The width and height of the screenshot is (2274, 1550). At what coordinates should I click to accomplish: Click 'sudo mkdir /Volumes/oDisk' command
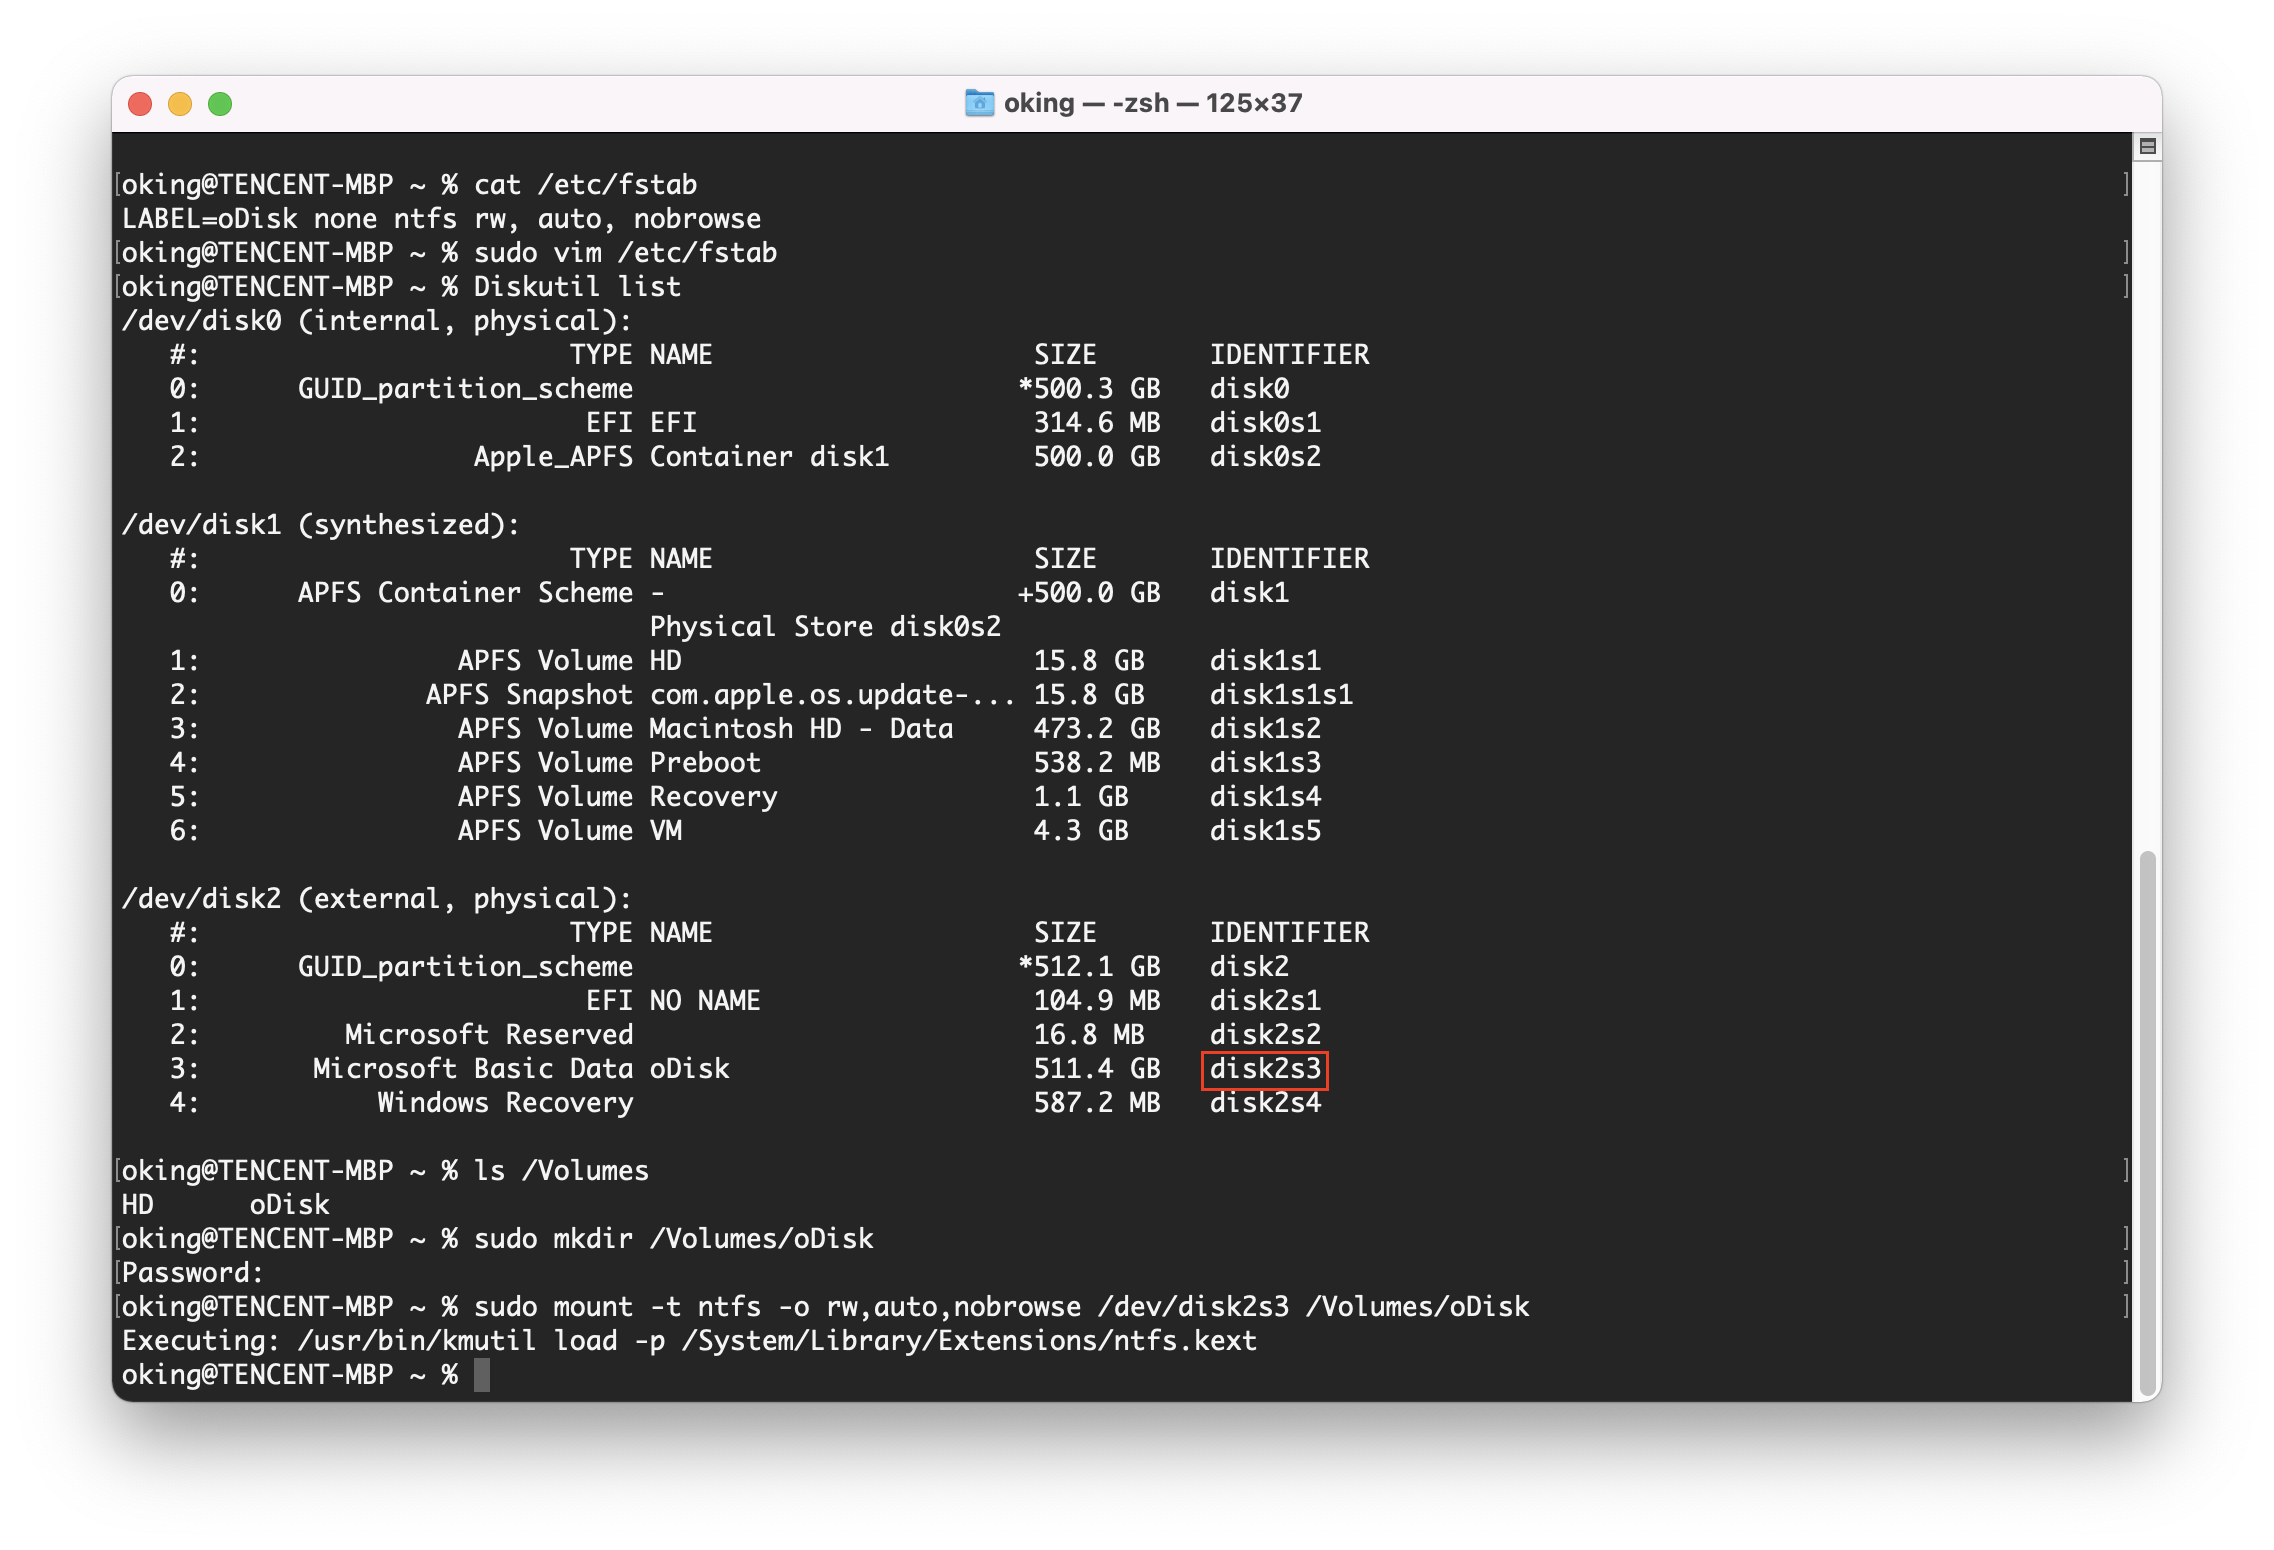click(x=673, y=1239)
